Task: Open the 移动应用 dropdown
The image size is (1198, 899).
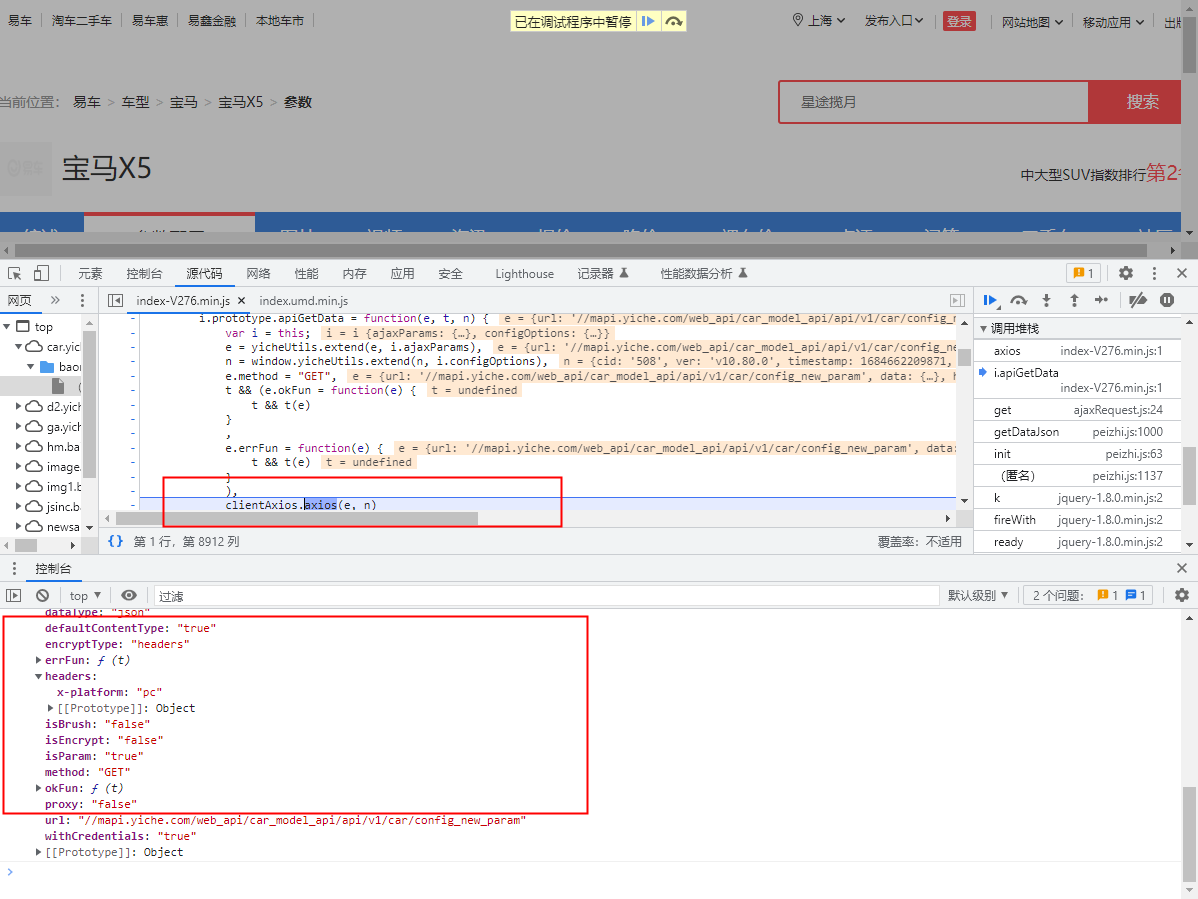Action: 1113,22
